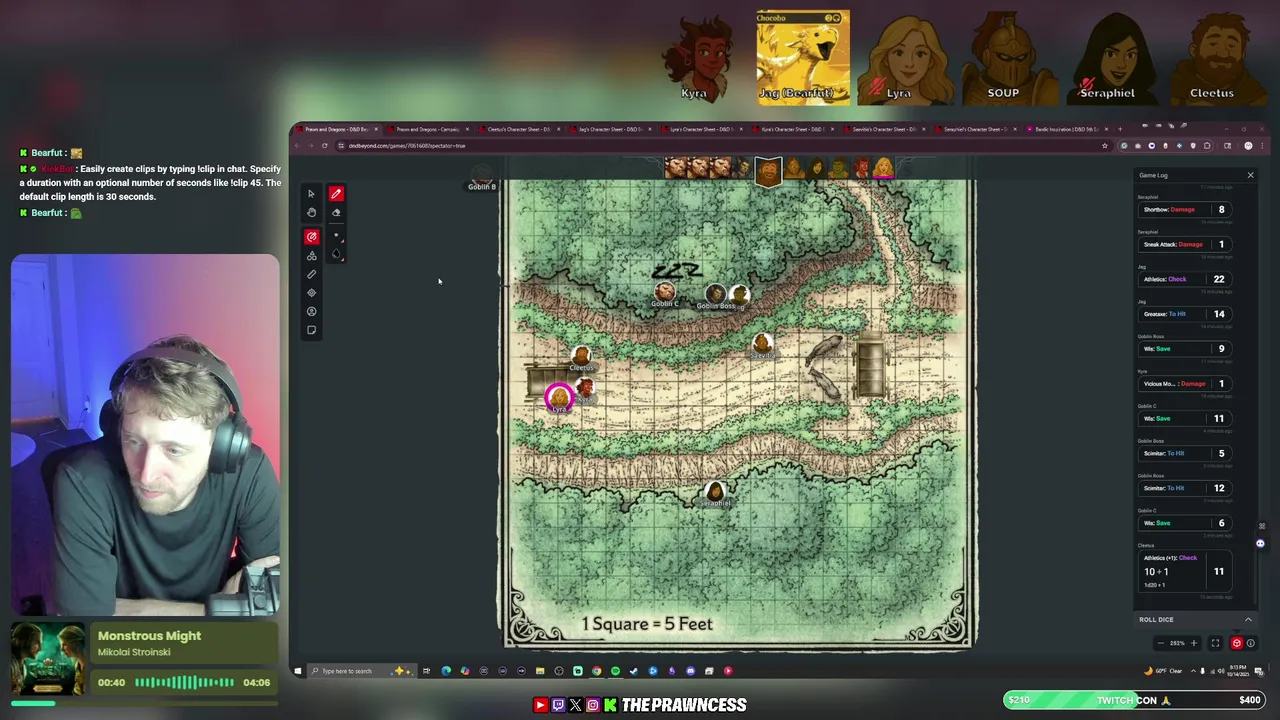
Task: Click the red dice button
Action: (1236, 643)
